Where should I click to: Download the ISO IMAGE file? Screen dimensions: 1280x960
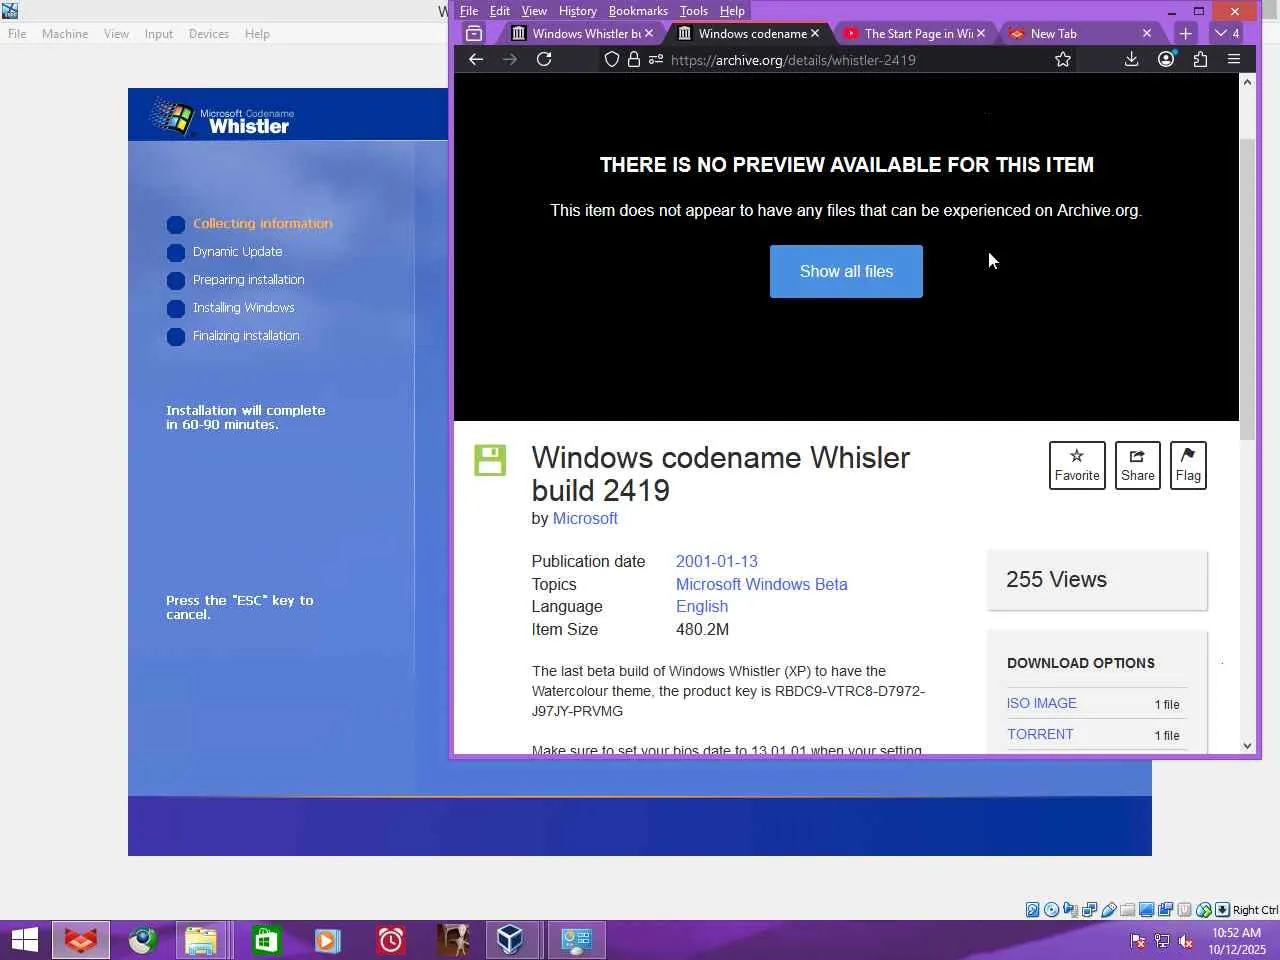click(1042, 703)
